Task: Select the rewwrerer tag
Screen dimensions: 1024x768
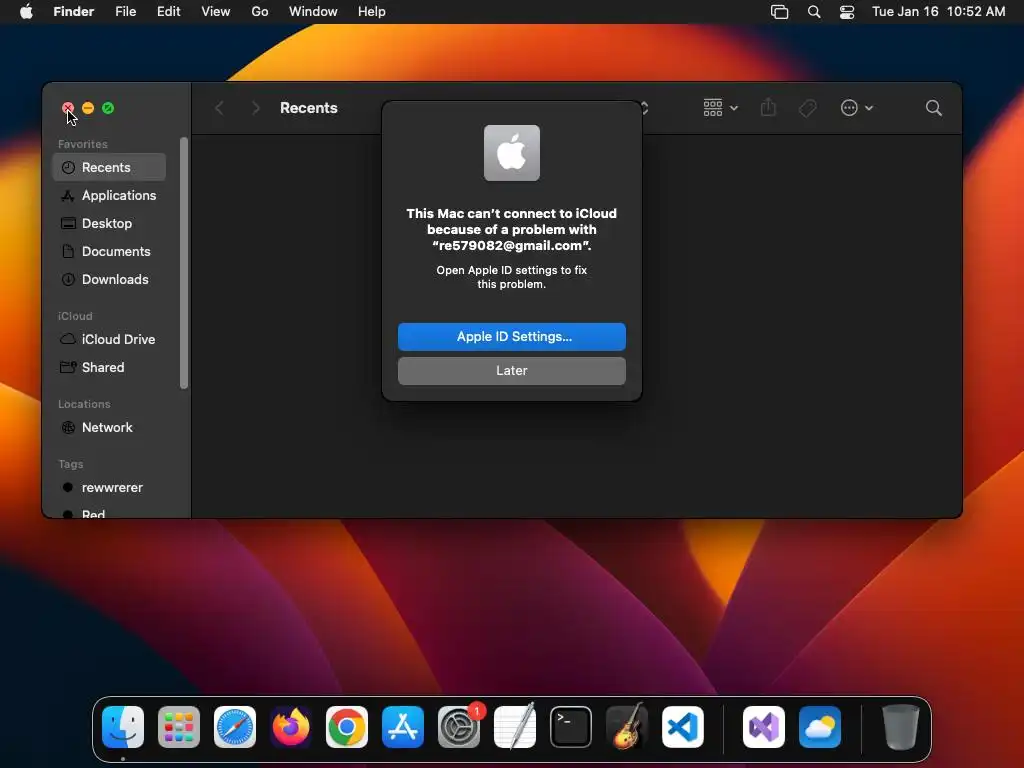Action: [109, 488]
